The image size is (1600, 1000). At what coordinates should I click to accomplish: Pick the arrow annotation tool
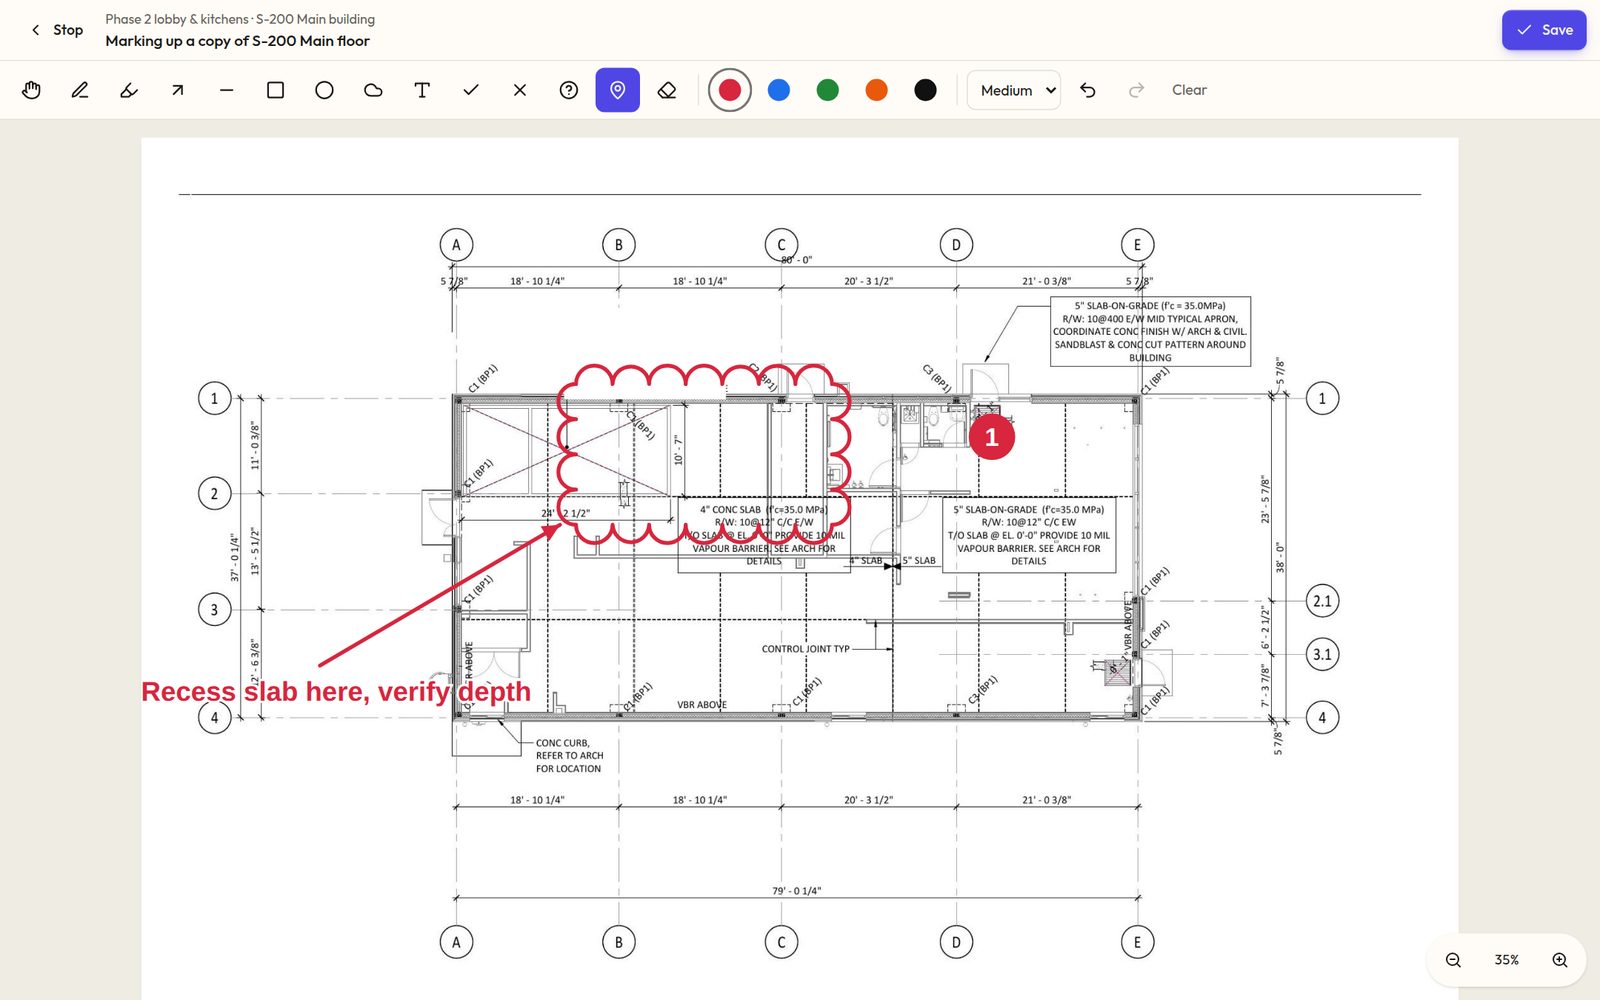(178, 90)
